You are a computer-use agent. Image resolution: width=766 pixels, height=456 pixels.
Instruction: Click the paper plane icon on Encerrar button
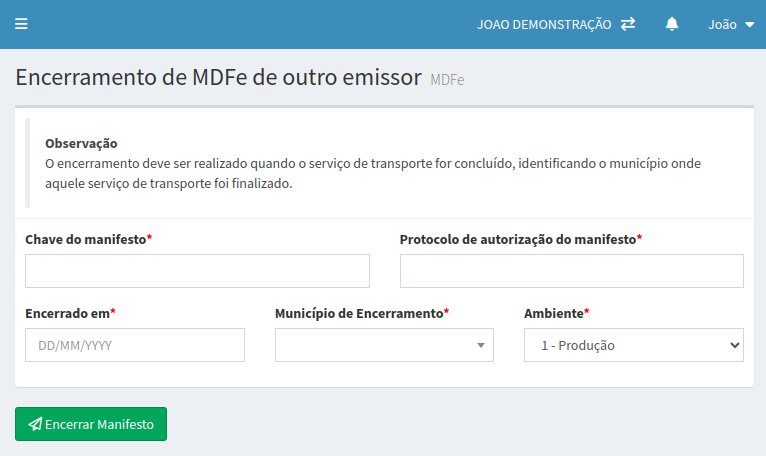(35, 424)
